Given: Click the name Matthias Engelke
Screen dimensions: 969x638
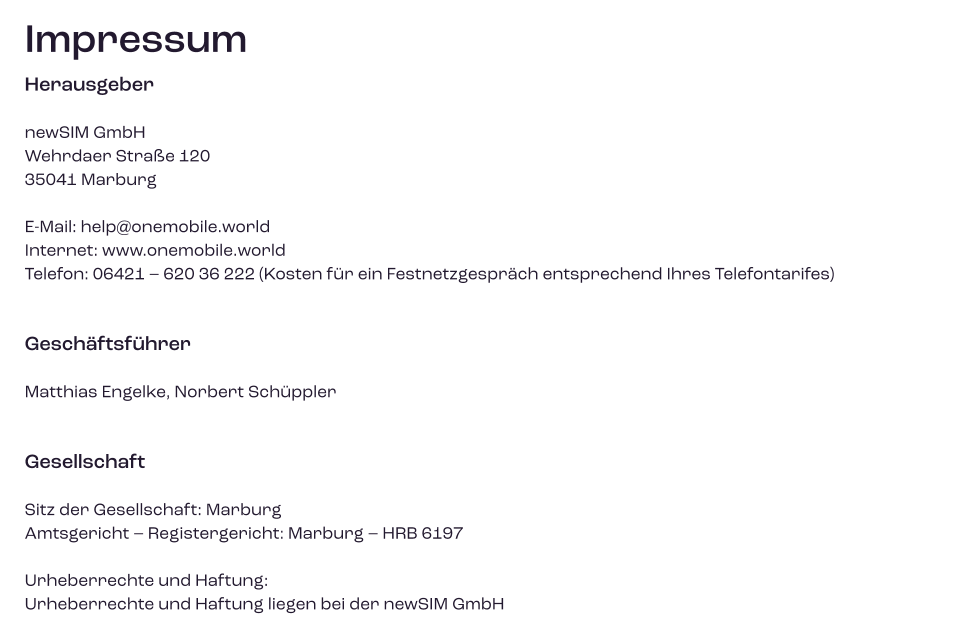Looking at the screenshot, I should pyautogui.click(x=96, y=392).
